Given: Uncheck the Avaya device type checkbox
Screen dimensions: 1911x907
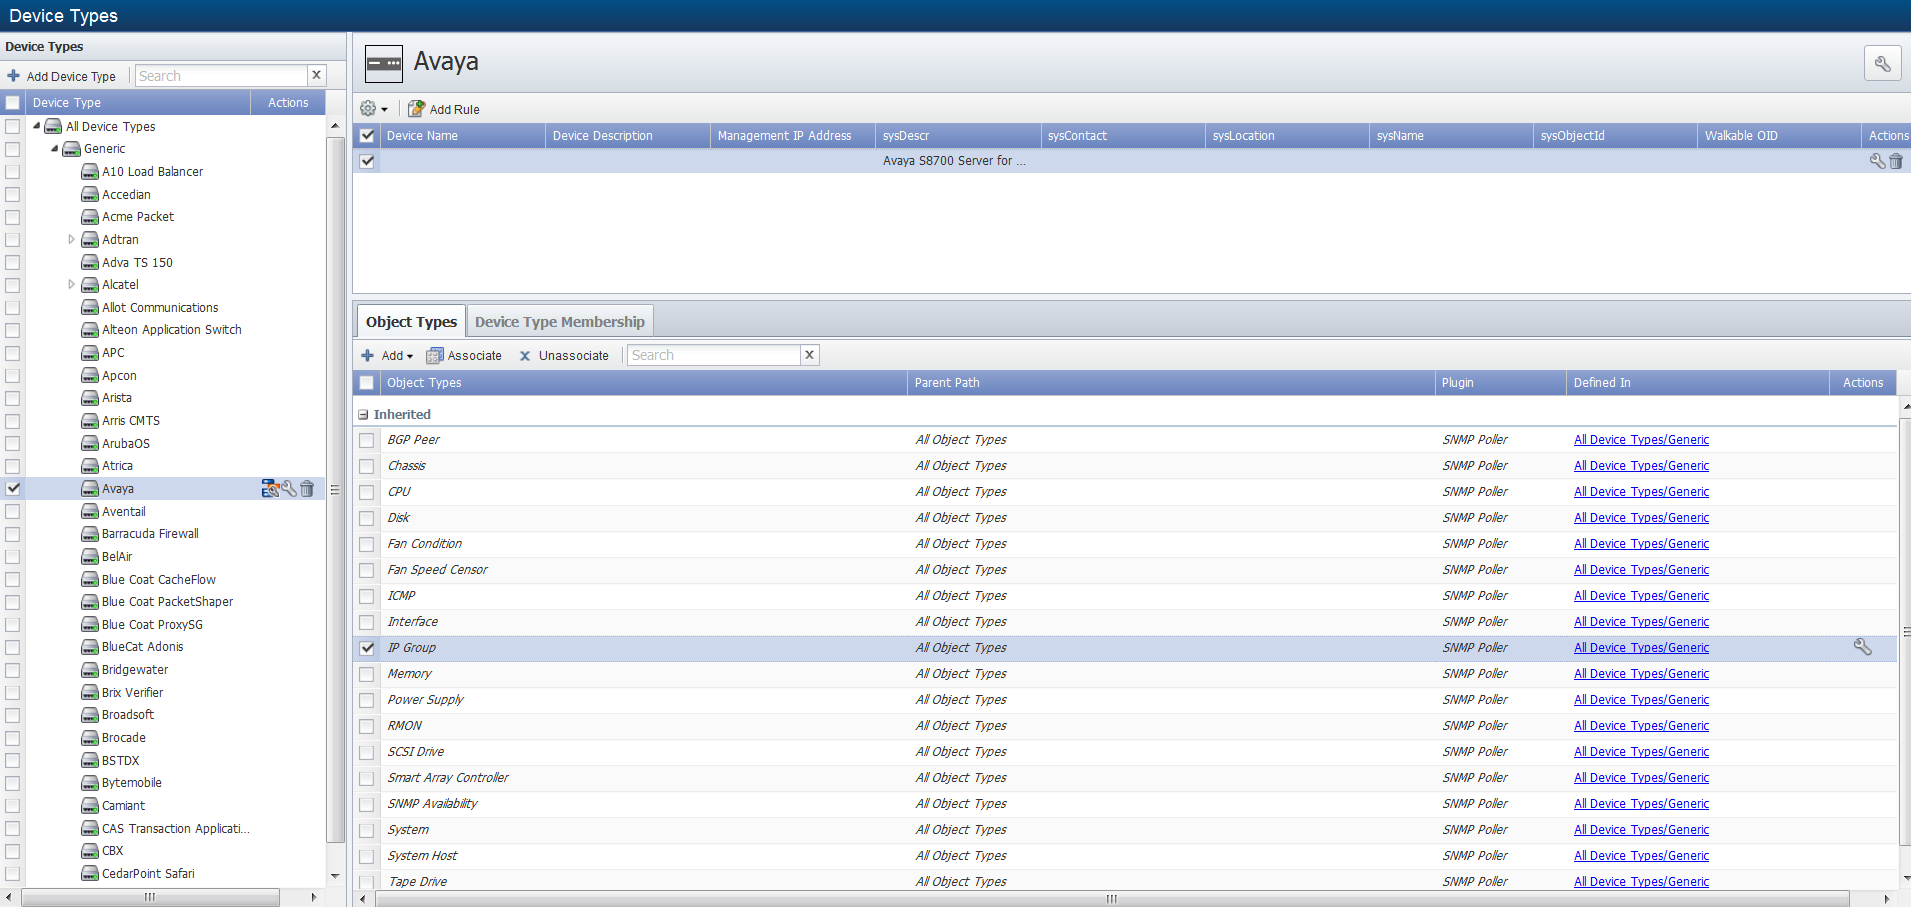Looking at the screenshot, I should (13, 489).
